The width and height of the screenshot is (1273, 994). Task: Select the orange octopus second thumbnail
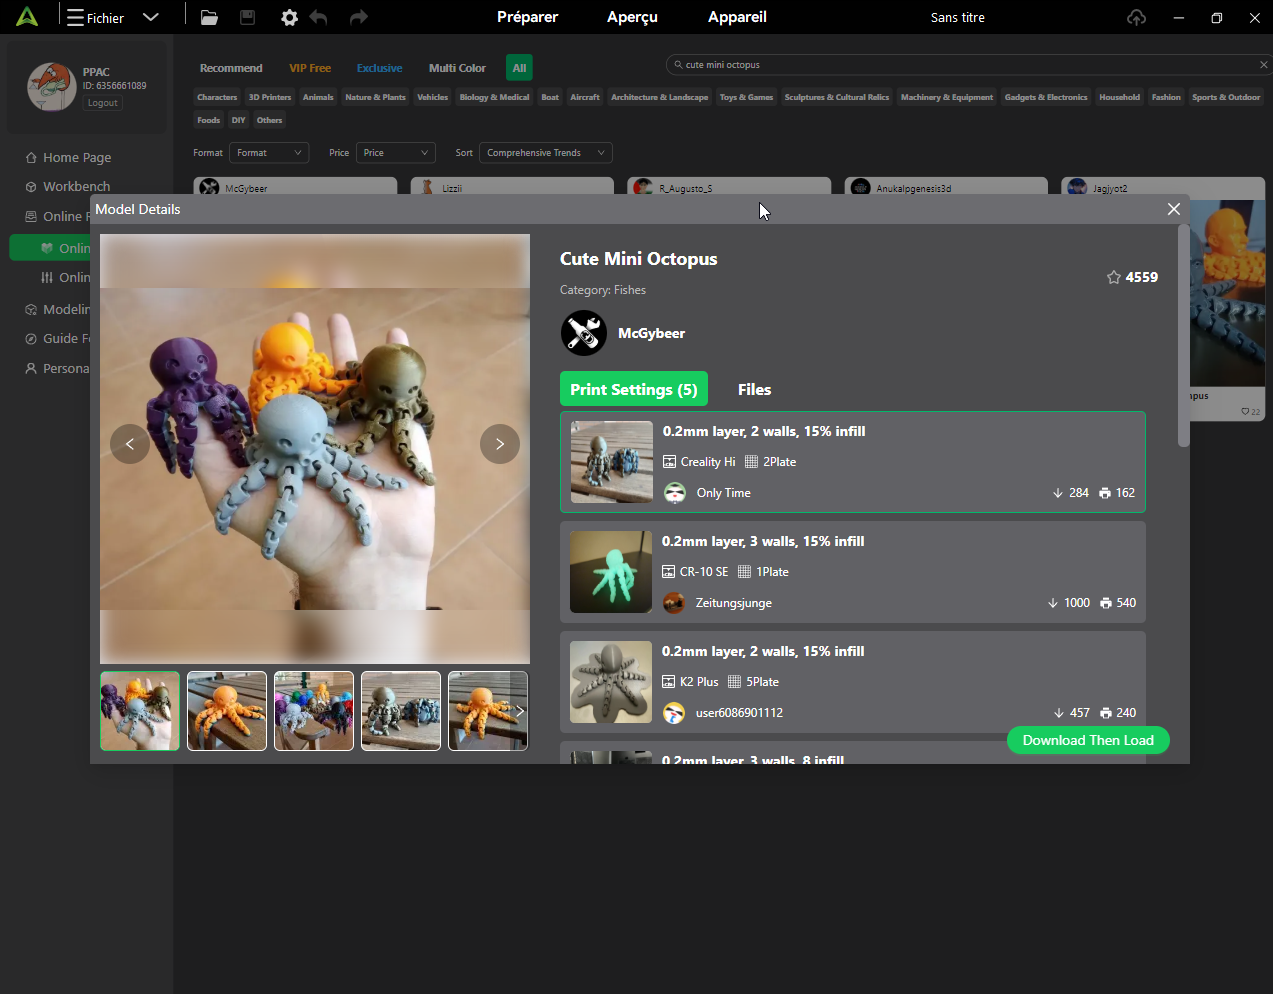227,711
